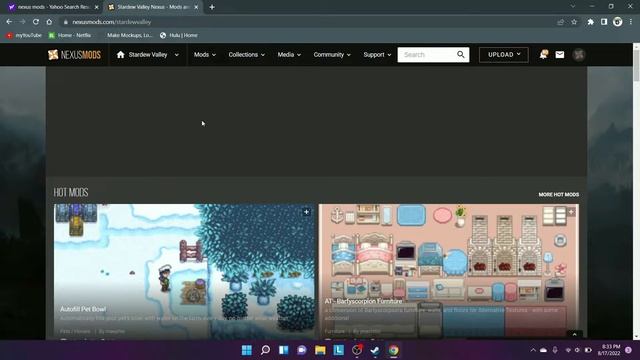Expand the Collections dropdown menu
Screen dimensions: 640x360
pyautogui.click(x=247, y=55)
